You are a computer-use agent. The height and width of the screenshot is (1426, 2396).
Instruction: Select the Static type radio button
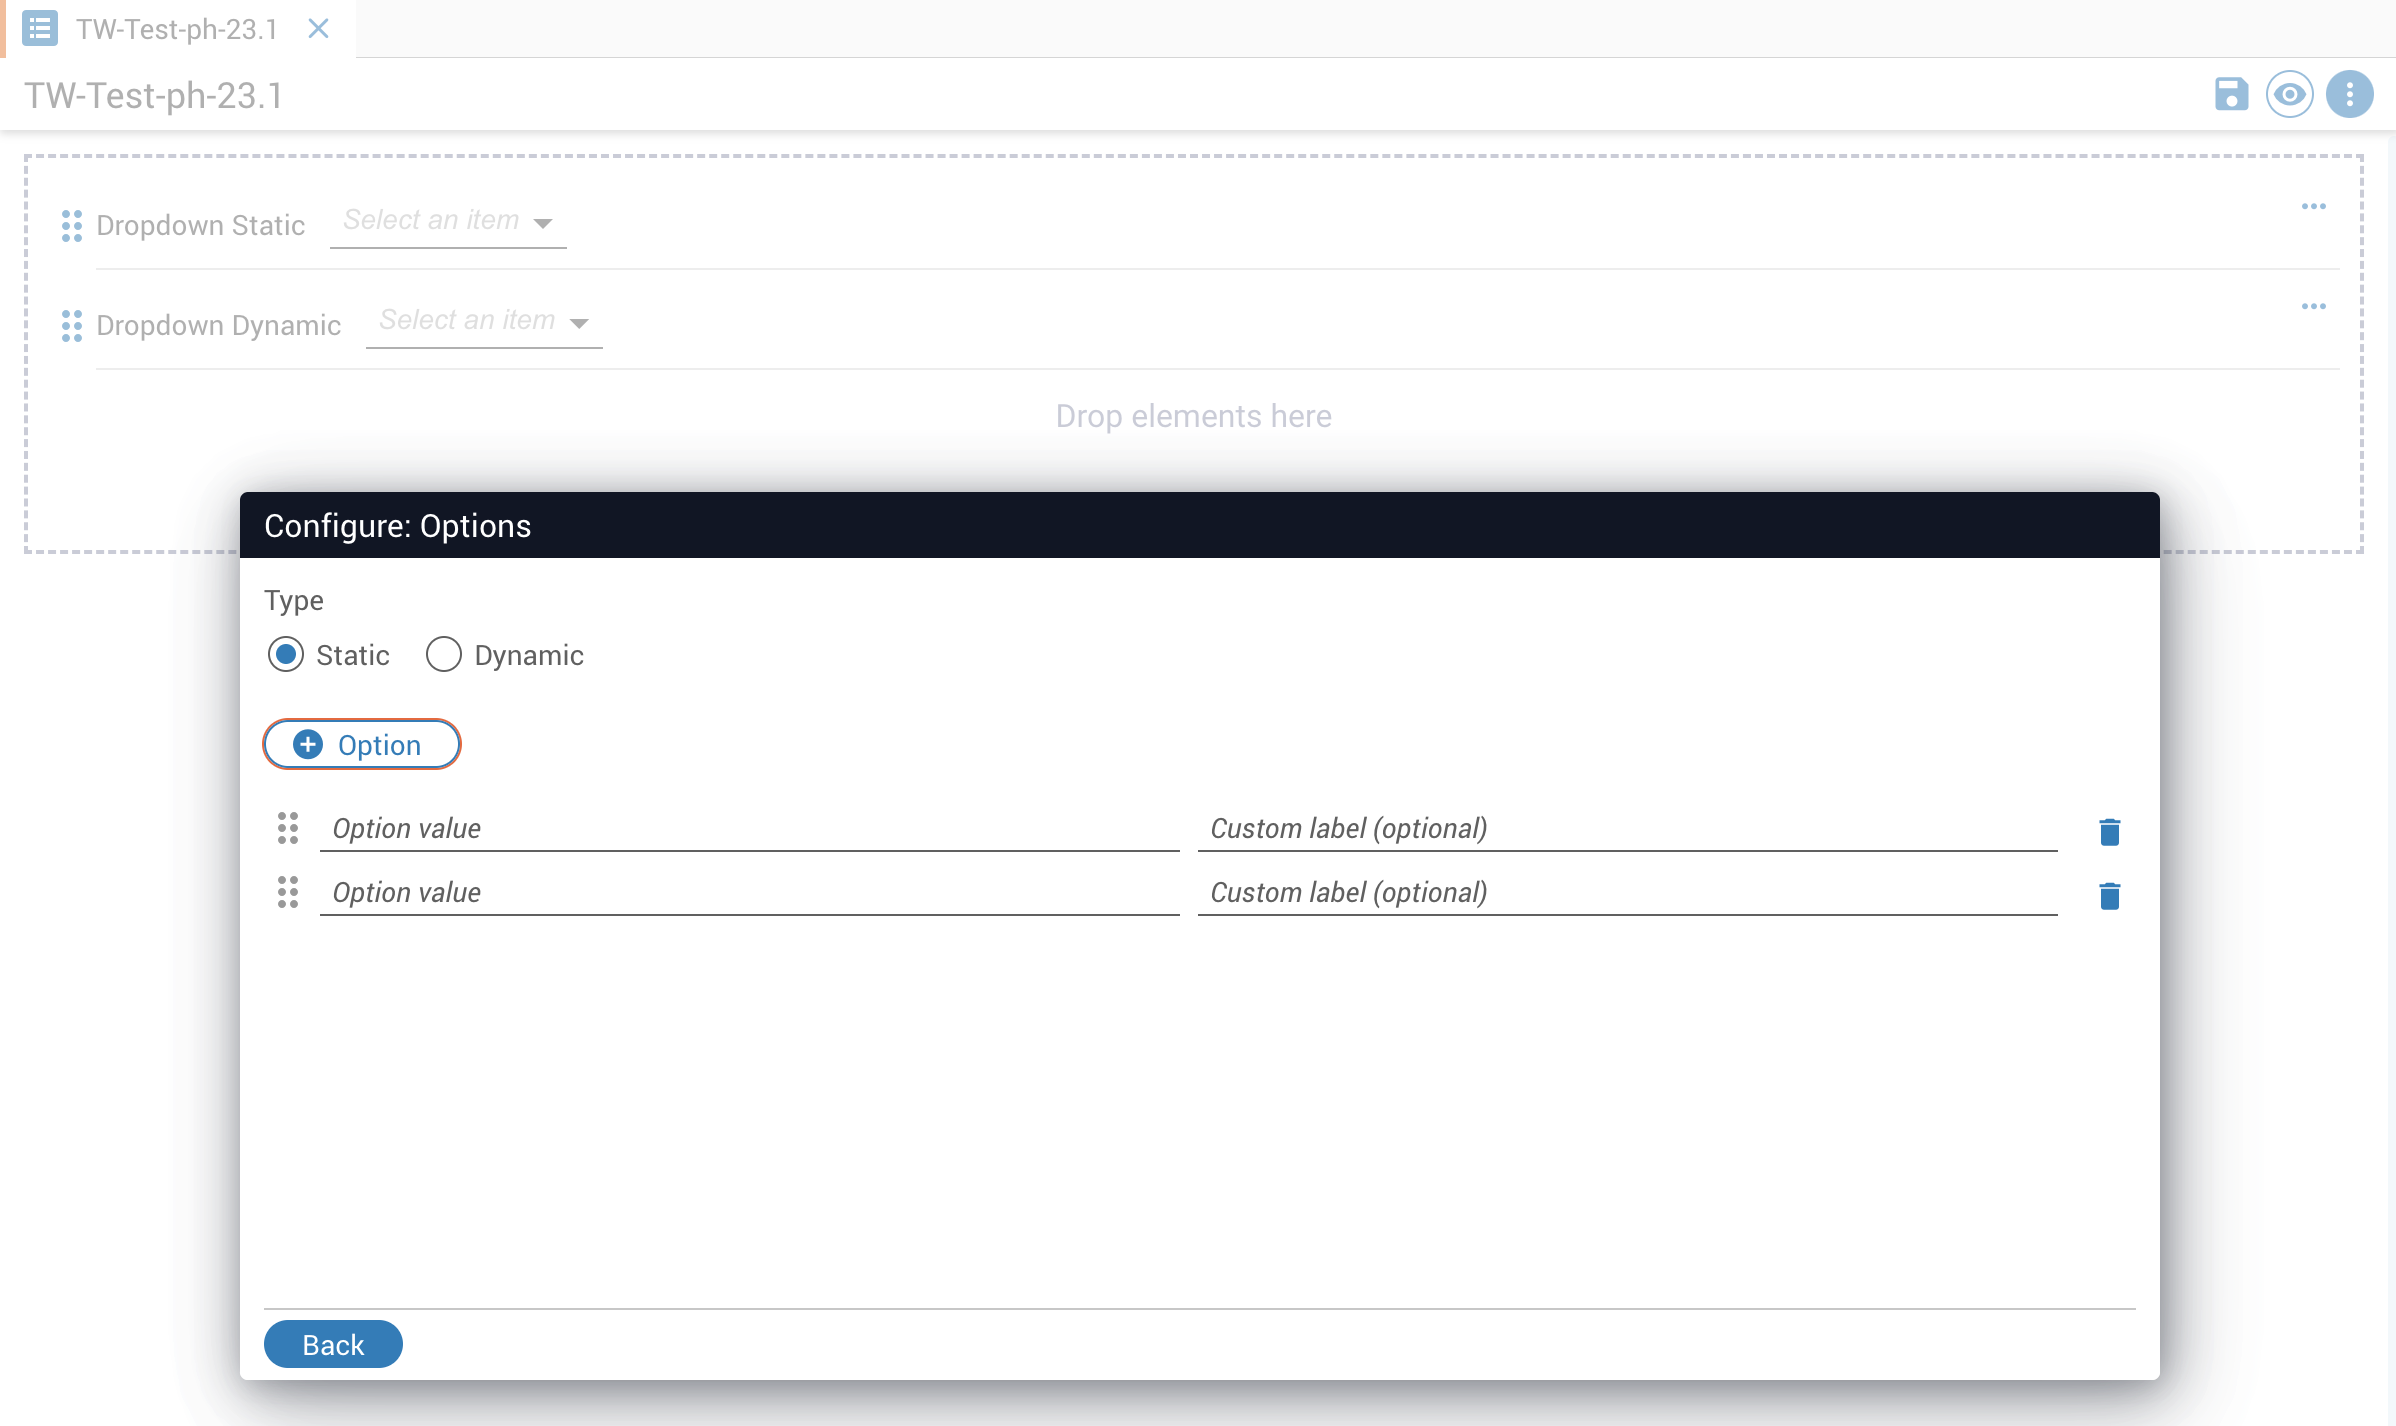click(286, 655)
